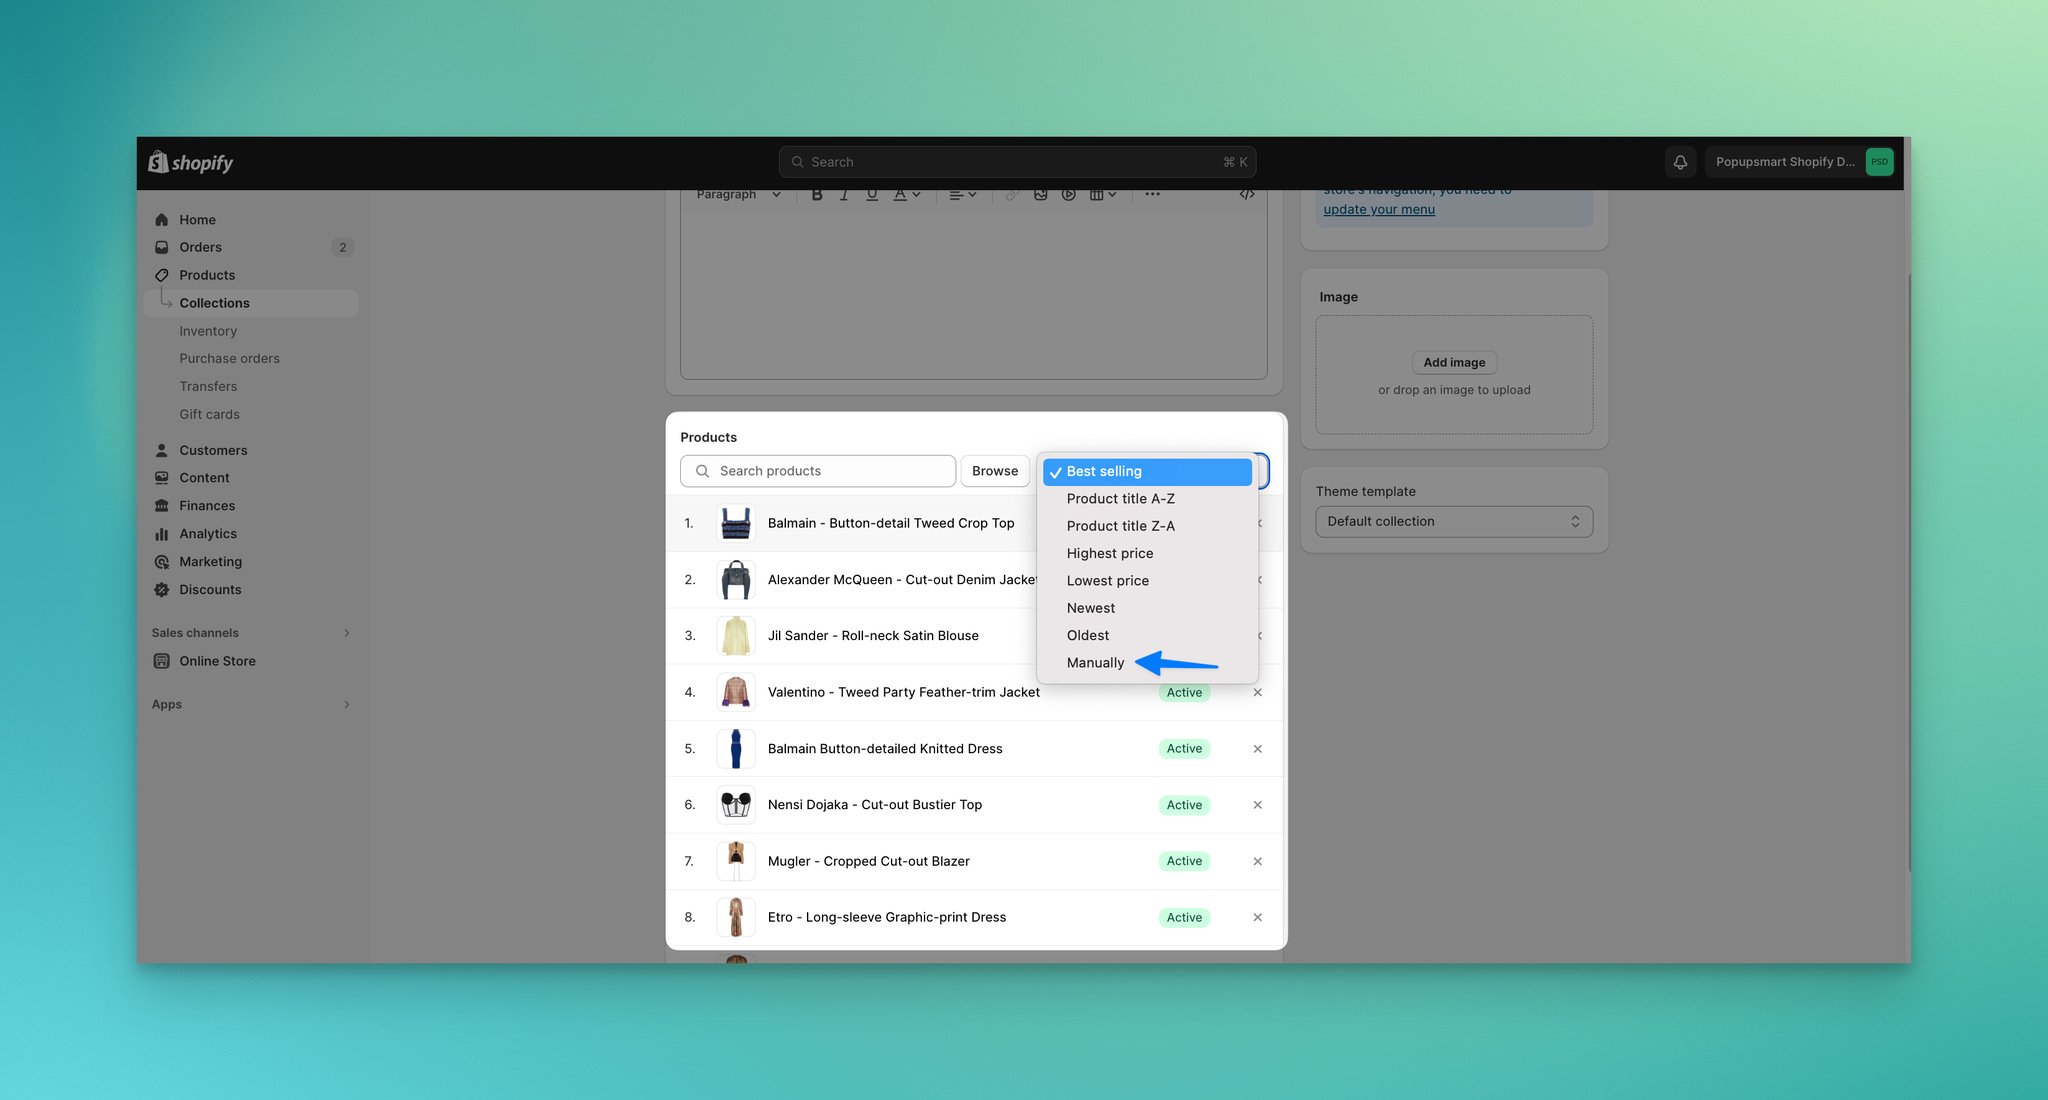The height and width of the screenshot is (1100, 2048).
Task: Open the Default collection theme template dropdown
Action: coord(1454,522)
